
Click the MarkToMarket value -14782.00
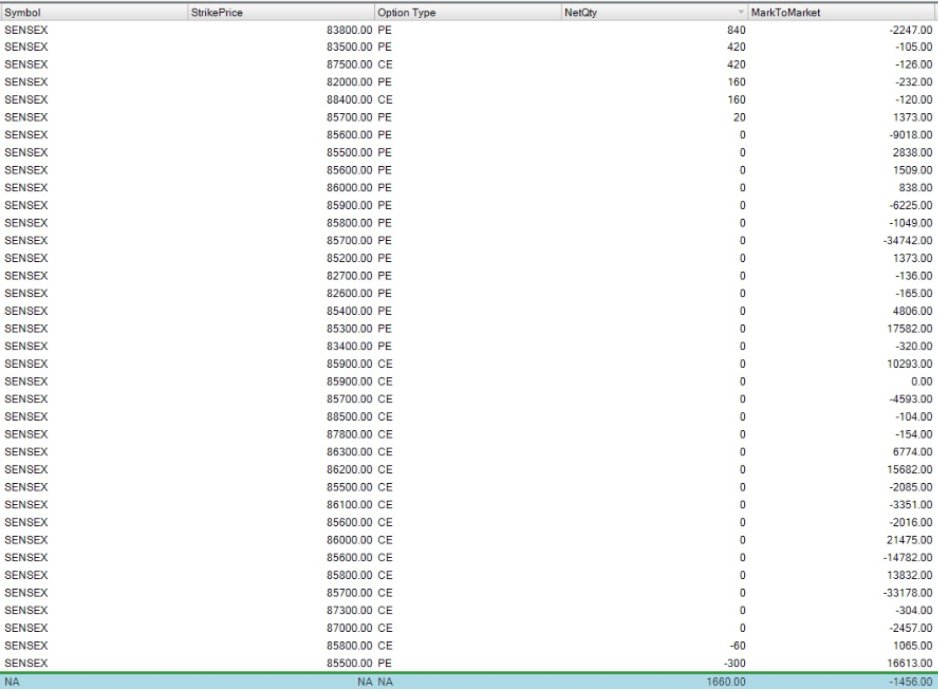pos(907,558)
